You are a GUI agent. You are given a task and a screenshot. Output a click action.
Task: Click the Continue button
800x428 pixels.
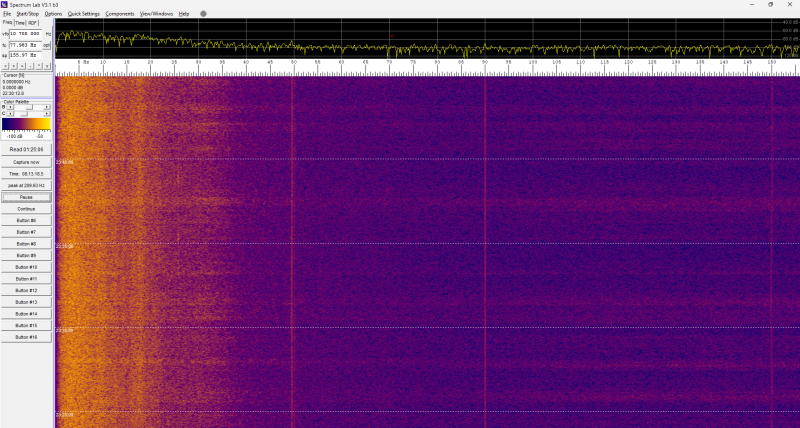coord(26,209)
